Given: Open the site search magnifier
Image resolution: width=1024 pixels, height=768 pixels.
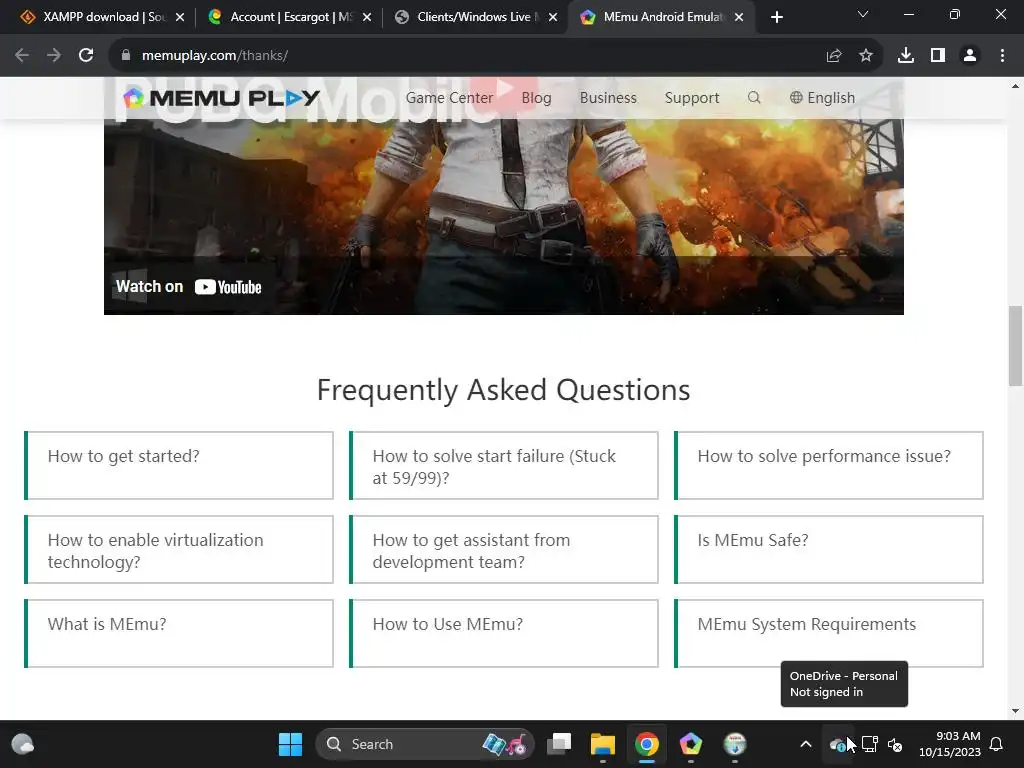Looking at the screenshot, I should (x=754, y=98).
